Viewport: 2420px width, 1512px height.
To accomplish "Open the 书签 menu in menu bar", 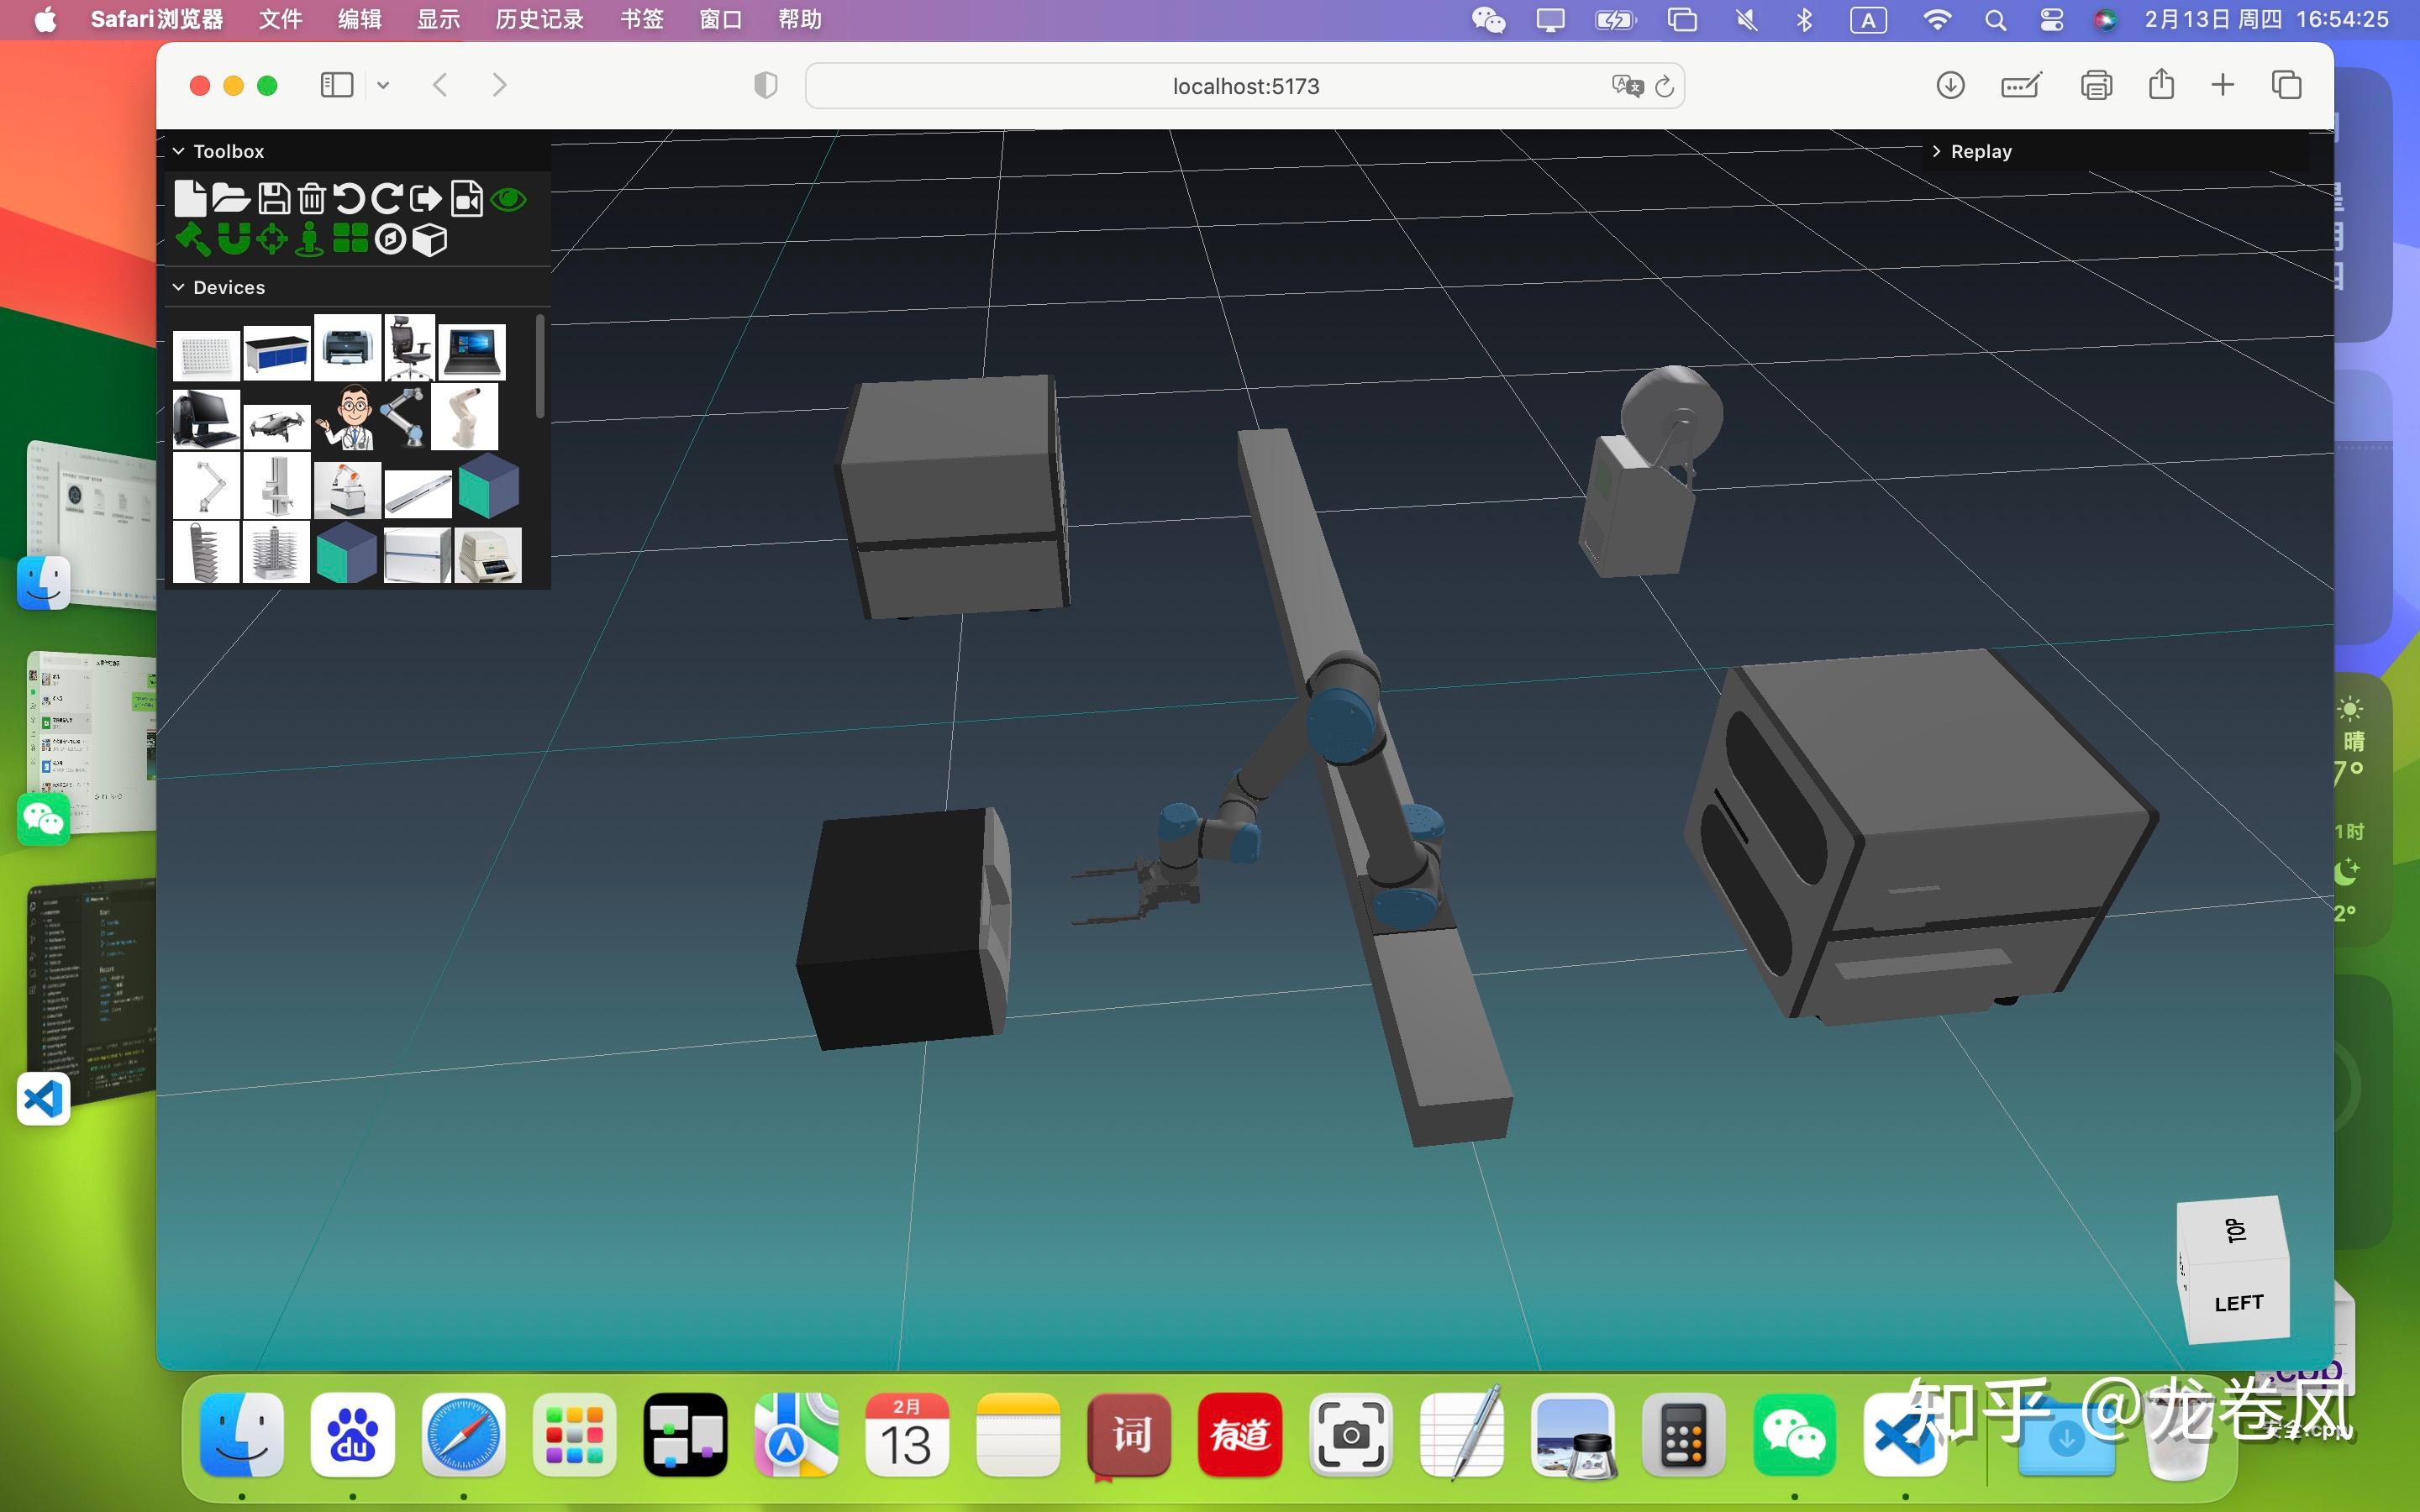I will [x=641, y=20].
